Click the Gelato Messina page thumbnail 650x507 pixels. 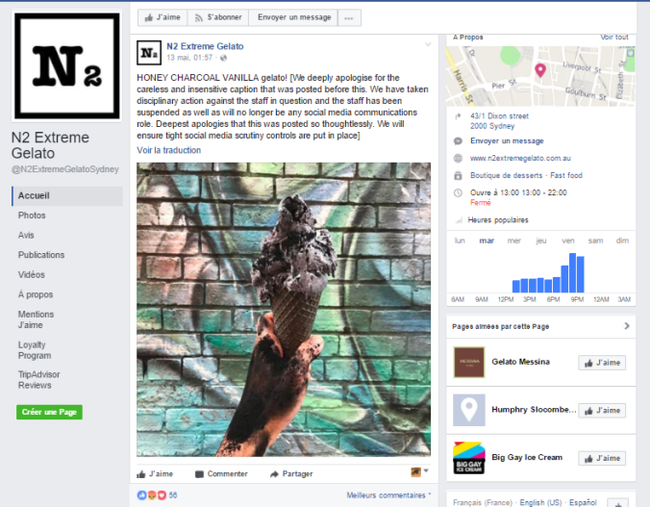tap(469, 362)
